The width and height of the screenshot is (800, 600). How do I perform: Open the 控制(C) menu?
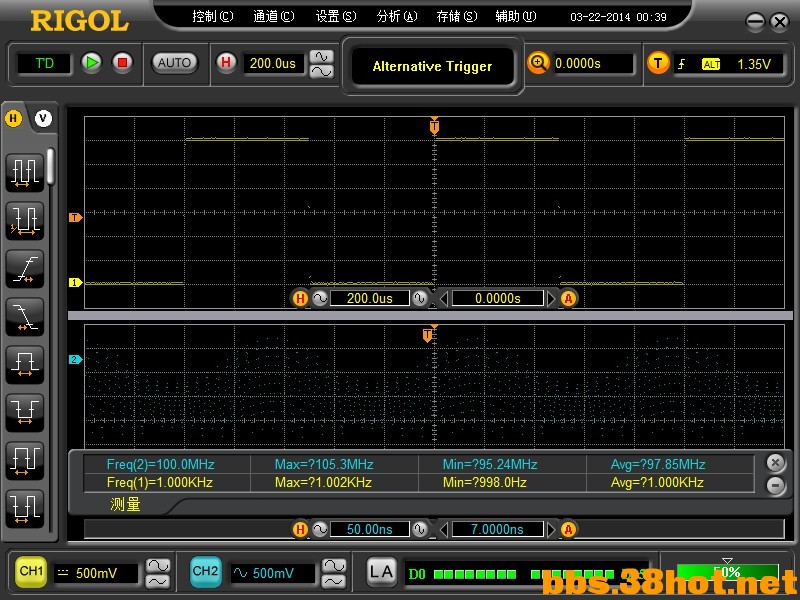tap(213, 17)
